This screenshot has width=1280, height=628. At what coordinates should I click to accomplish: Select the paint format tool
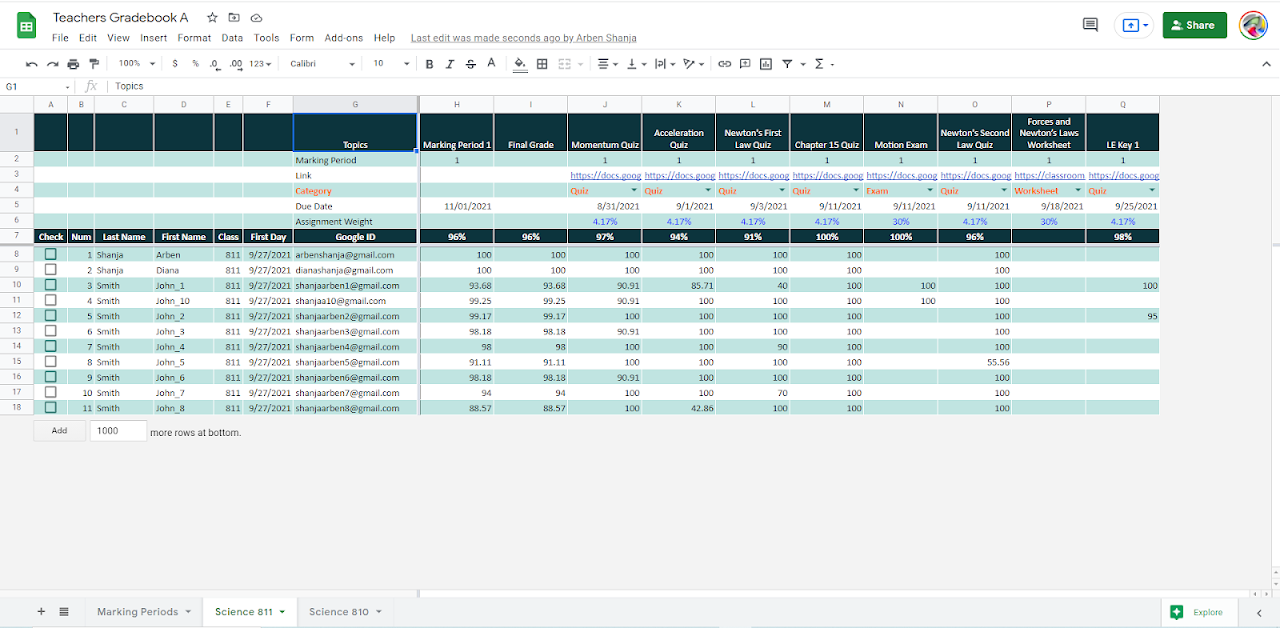pyautogui.click(x=94, y=64)
